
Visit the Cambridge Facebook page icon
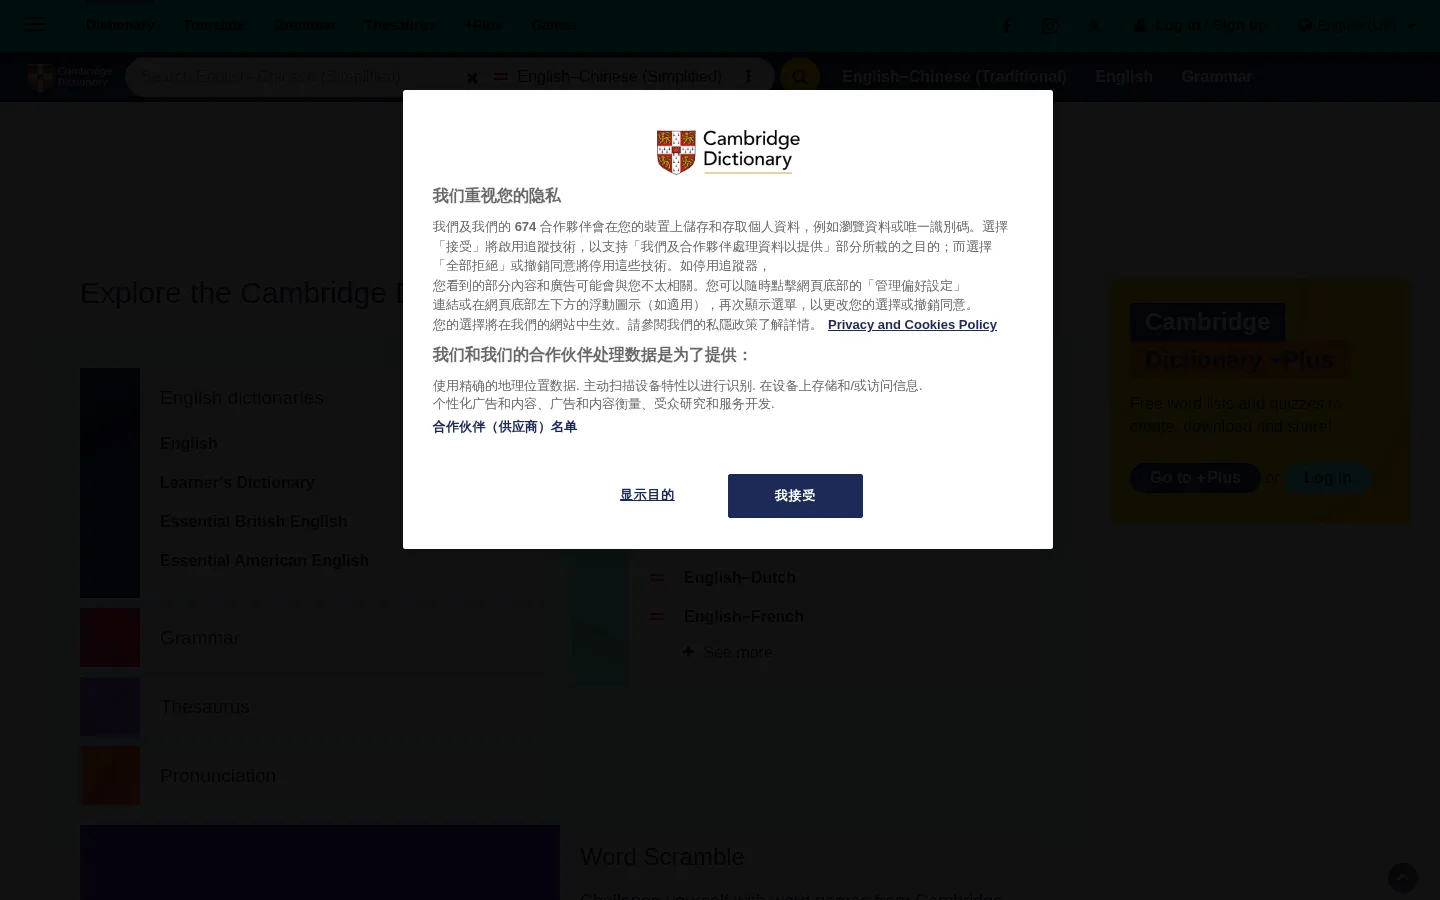click(1007, 26)
